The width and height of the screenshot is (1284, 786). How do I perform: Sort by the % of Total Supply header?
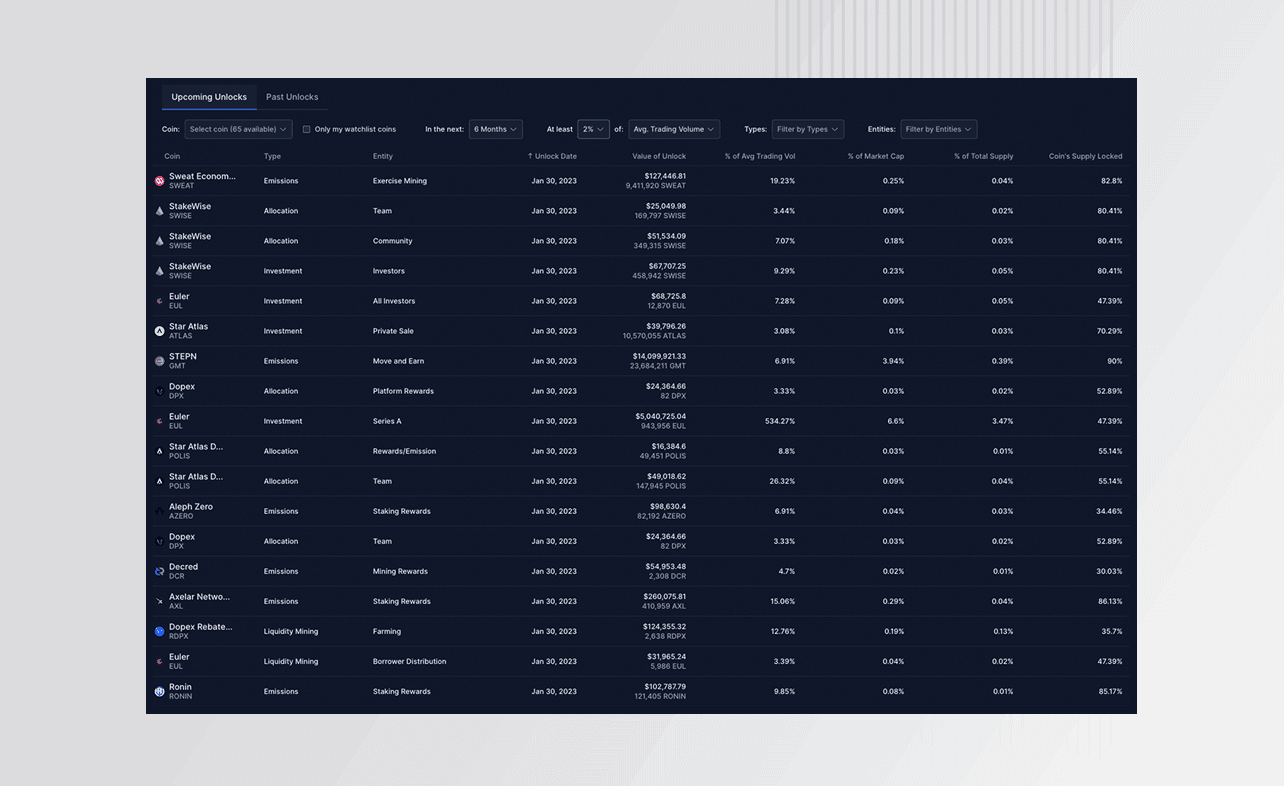click(x=984, y=156)
